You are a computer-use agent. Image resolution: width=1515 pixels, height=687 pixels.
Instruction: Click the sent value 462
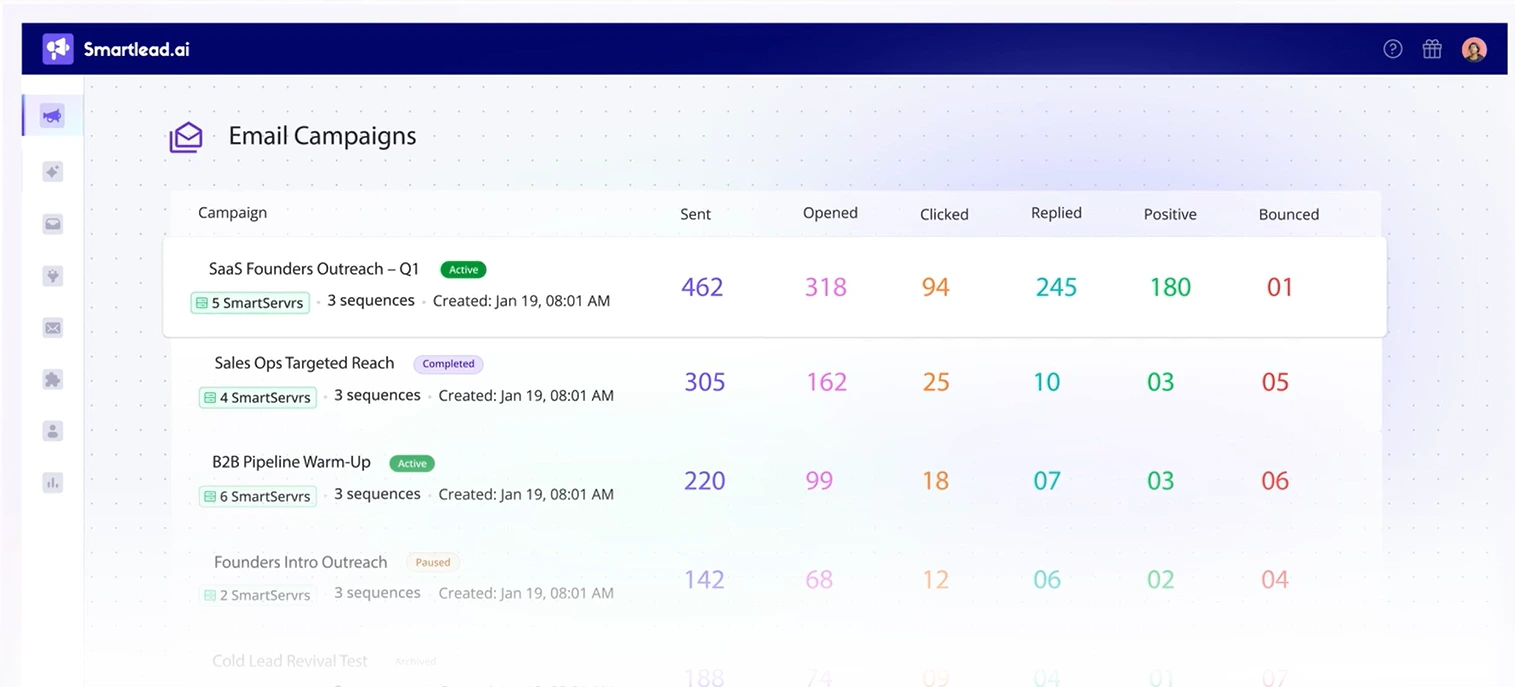[x=702, y=287]
